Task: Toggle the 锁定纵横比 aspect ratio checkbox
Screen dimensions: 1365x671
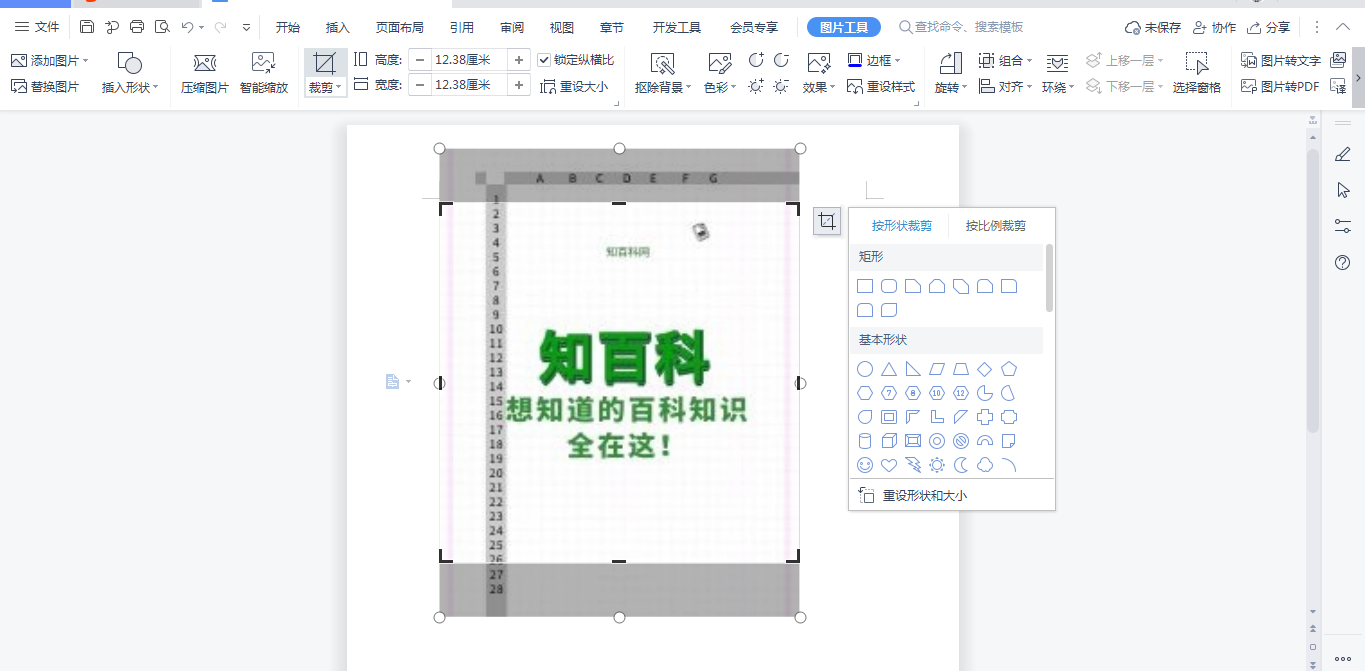Action: click(x=544, y=58)
